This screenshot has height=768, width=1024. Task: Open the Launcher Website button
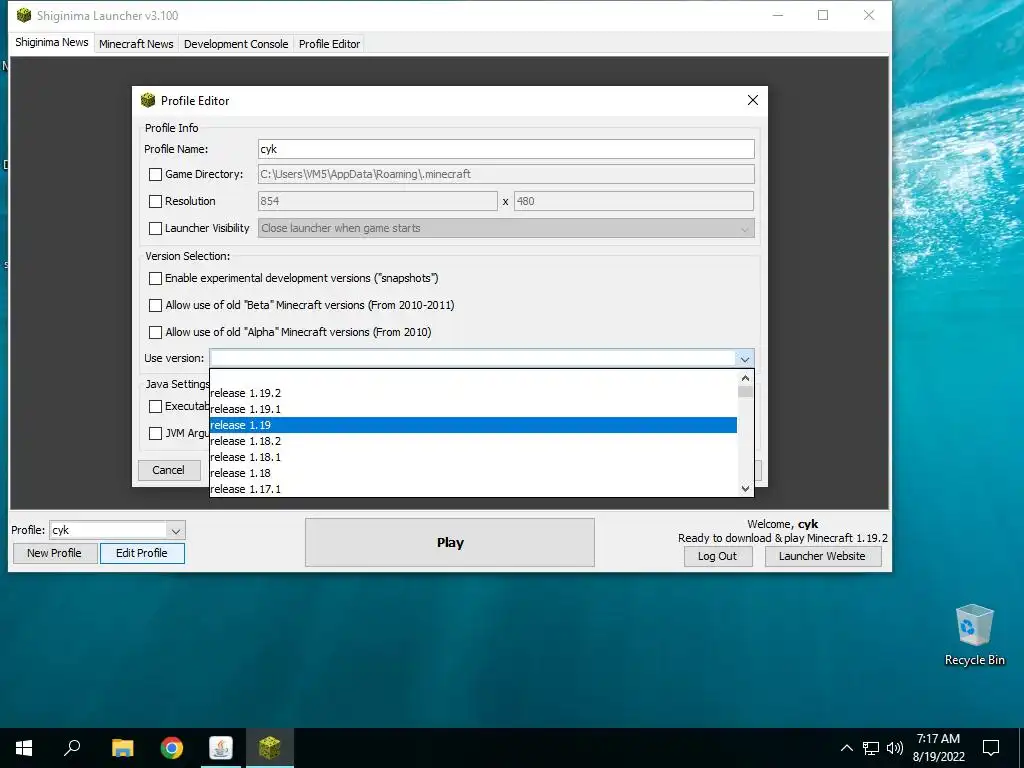pos(822,556)
